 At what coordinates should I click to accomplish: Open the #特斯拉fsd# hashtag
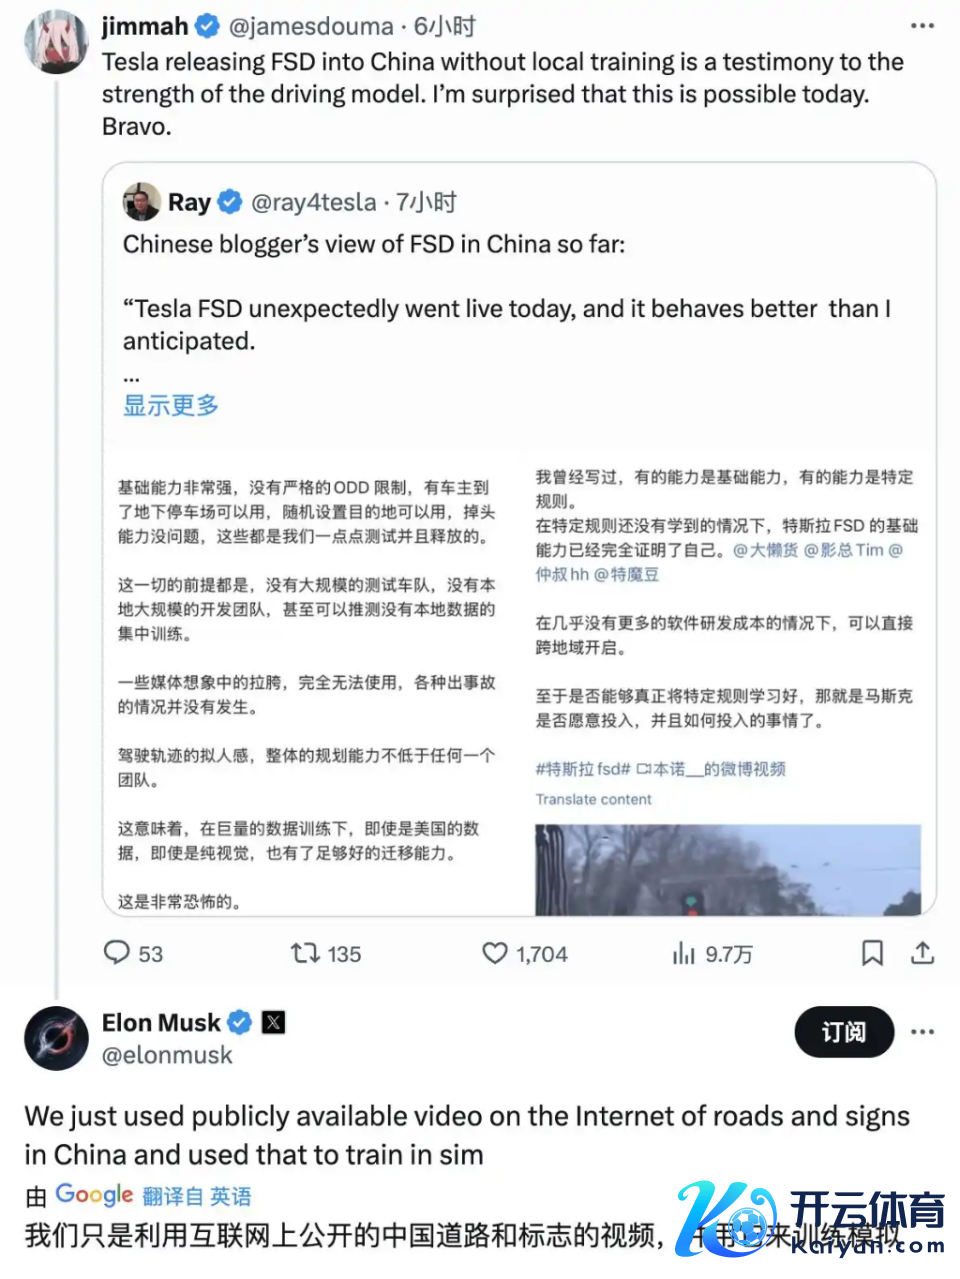tap(583, 769)
